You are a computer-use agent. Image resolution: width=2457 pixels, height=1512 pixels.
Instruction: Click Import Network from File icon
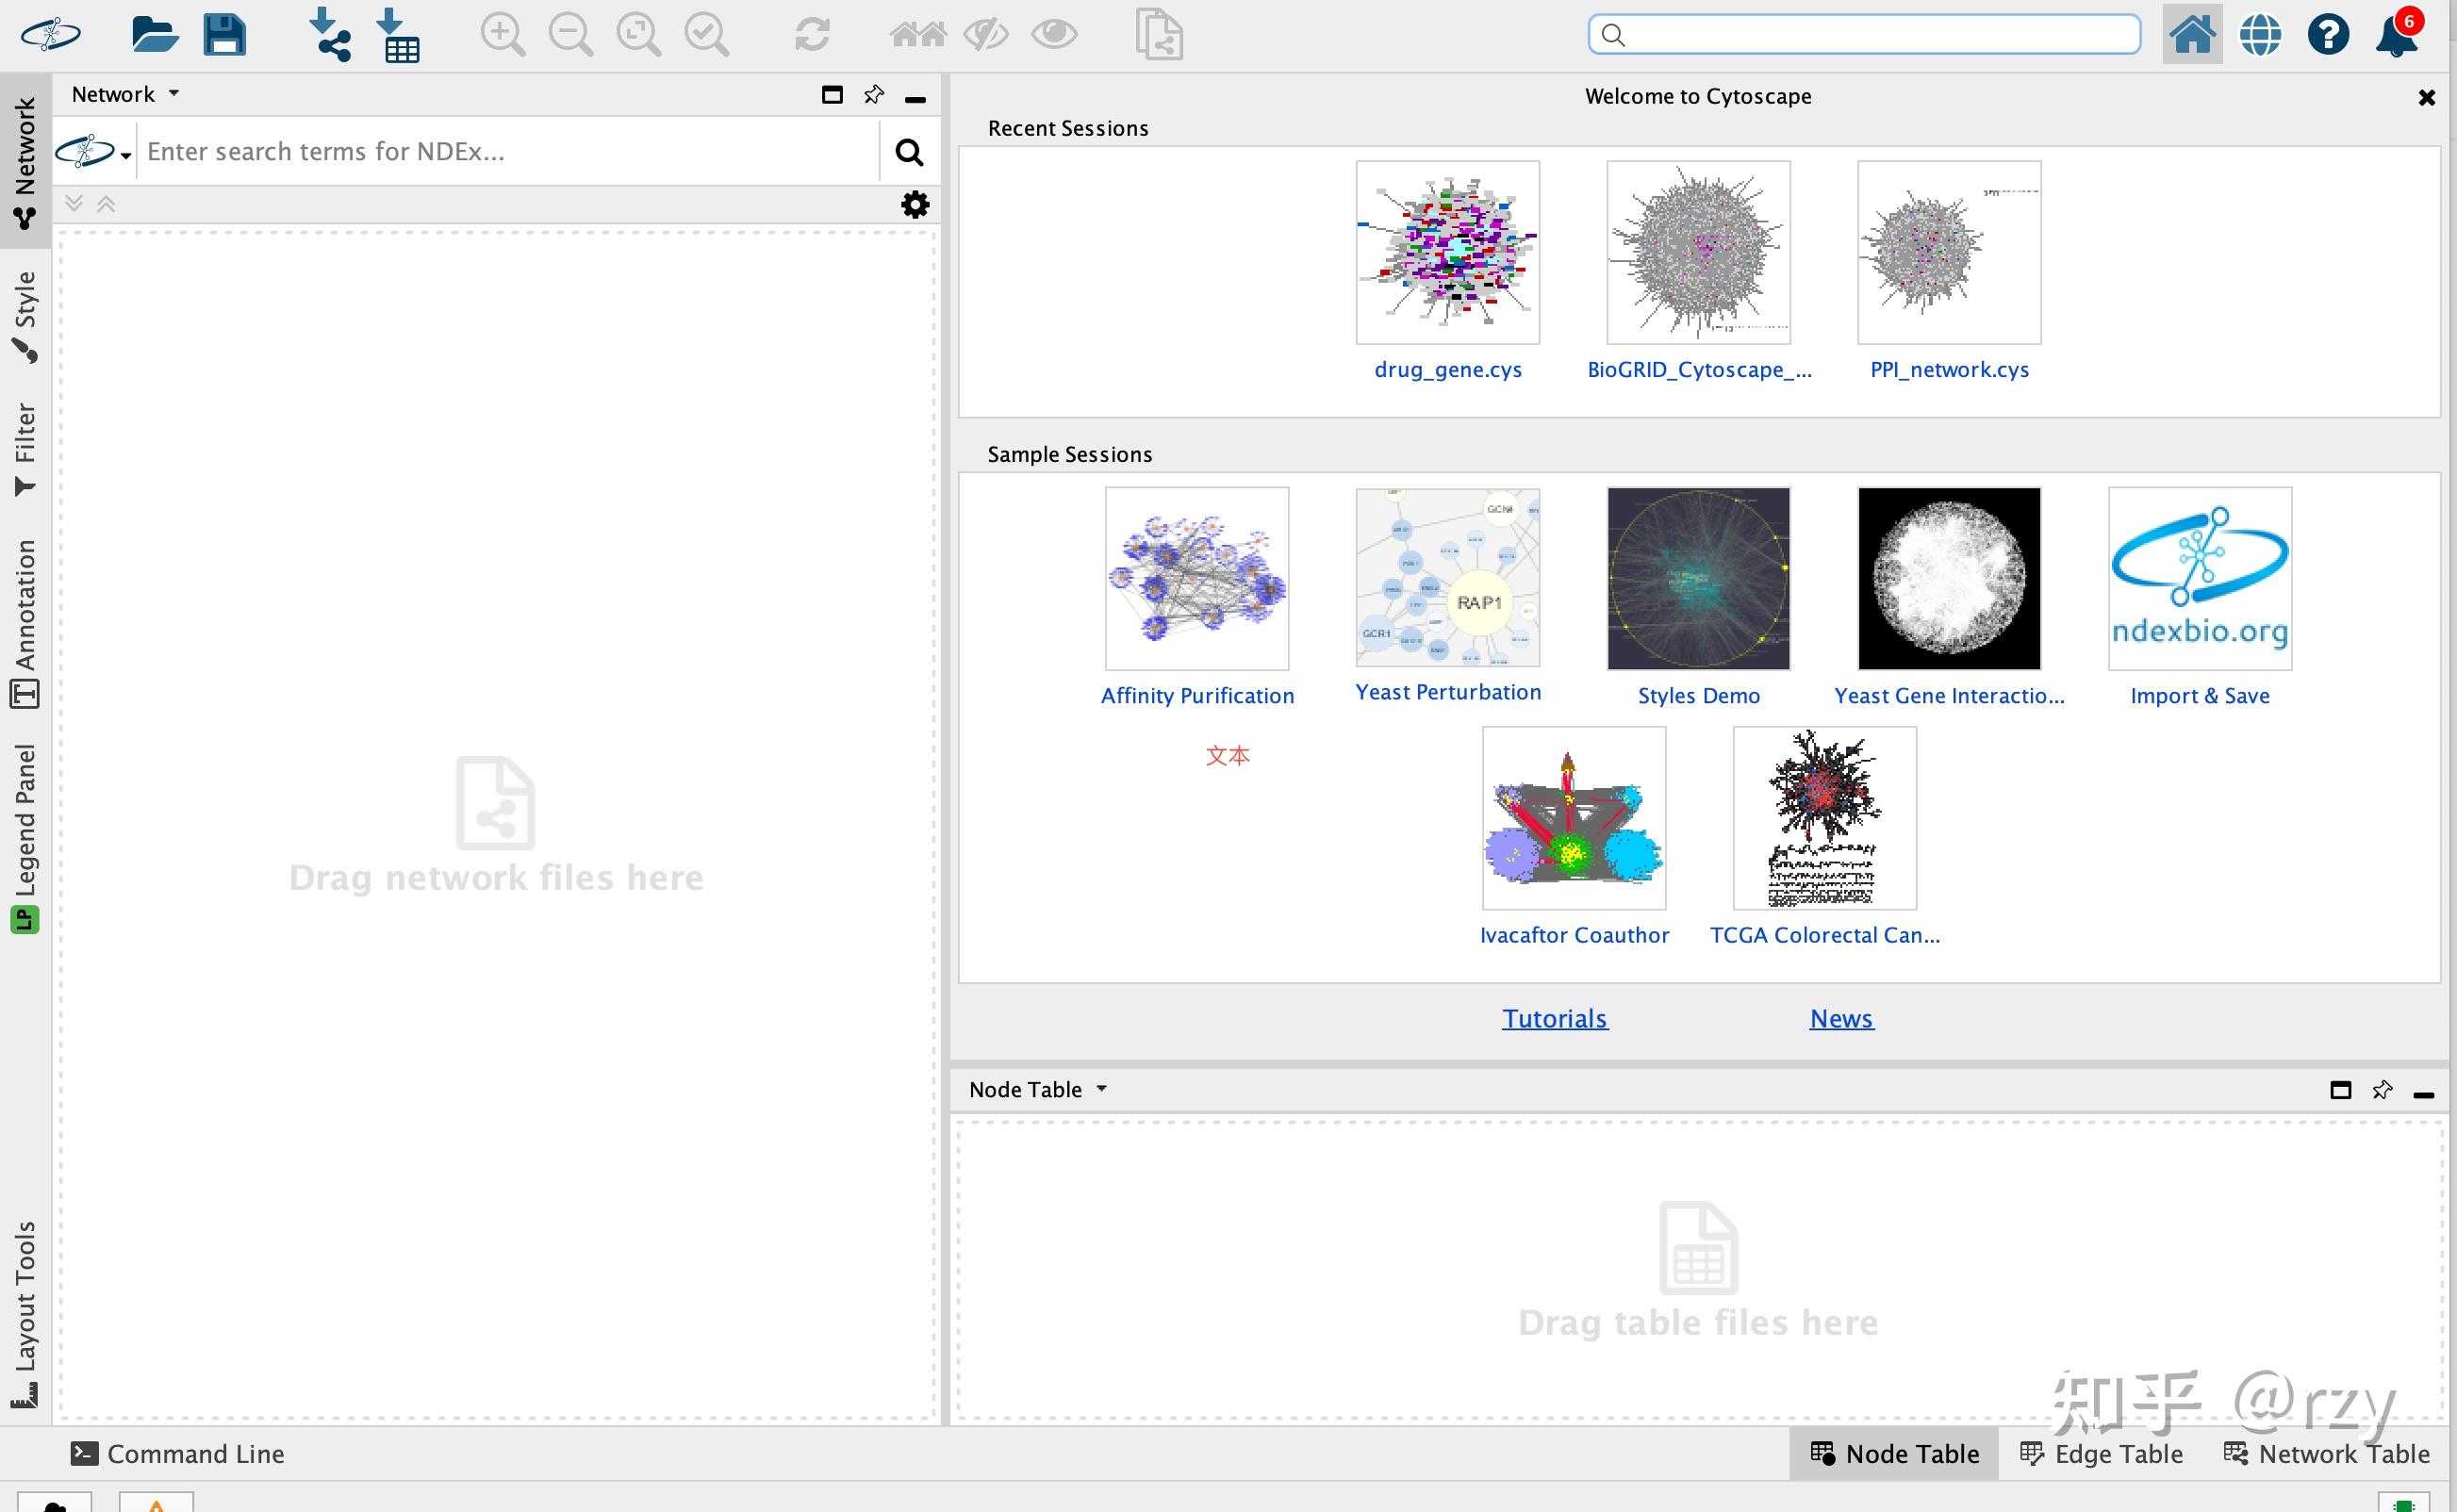(330, 35)
